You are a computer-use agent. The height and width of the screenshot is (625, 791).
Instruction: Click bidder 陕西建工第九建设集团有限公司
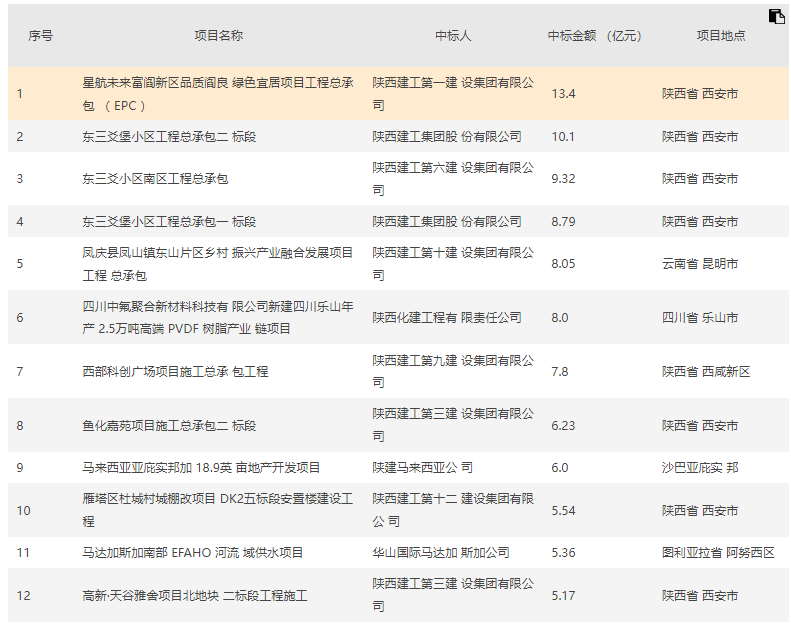point(453,372)
